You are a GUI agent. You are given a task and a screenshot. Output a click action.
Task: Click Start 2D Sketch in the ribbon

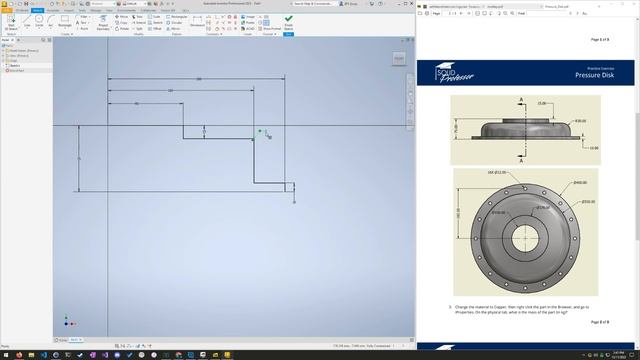click(11, 22)
